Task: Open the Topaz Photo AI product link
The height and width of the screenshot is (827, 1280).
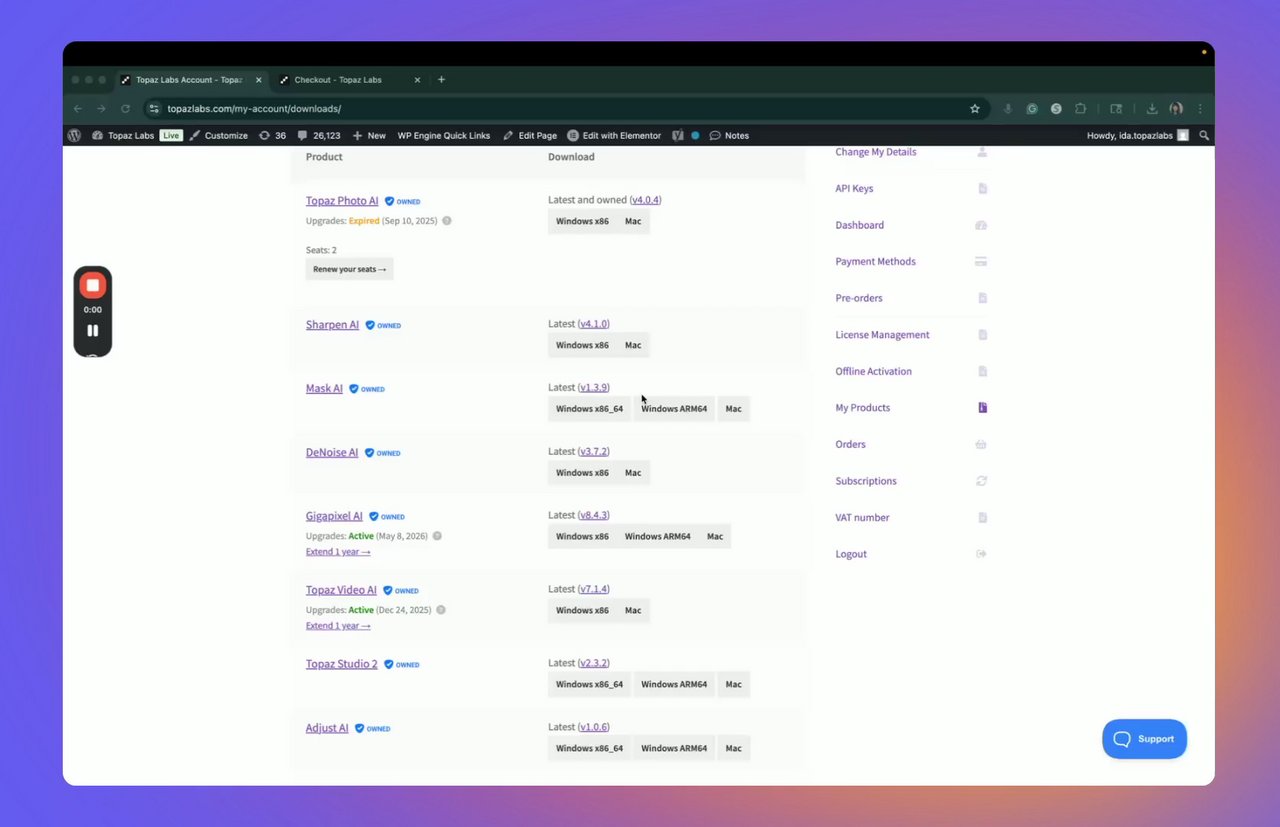Action: click(342, 201)
